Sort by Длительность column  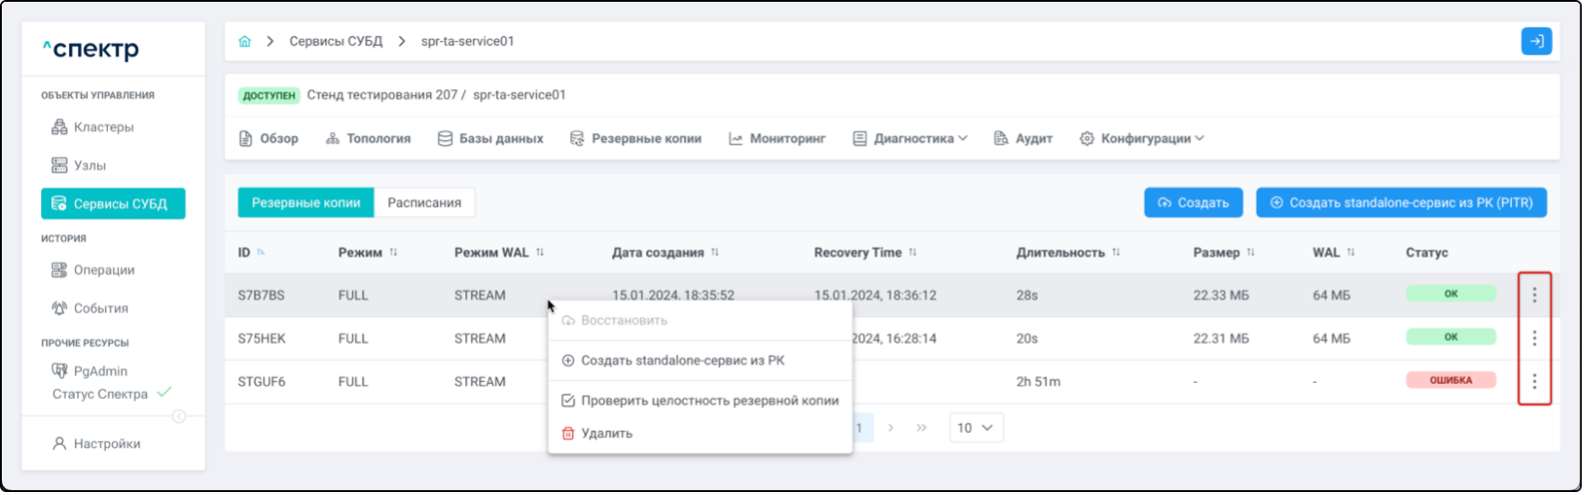tap(1116, 253)
